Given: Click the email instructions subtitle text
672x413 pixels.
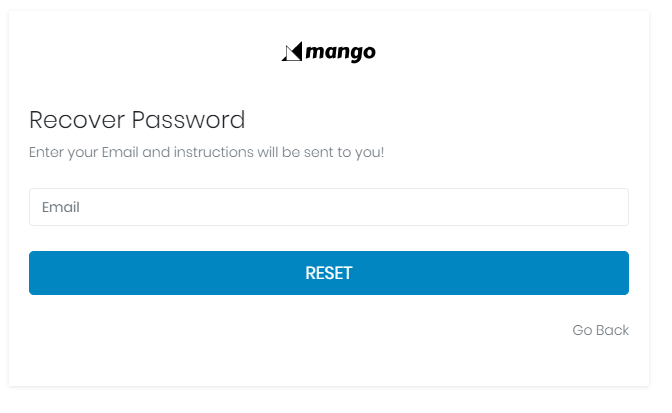Looking at the screenshot, I should pos(206,153).
